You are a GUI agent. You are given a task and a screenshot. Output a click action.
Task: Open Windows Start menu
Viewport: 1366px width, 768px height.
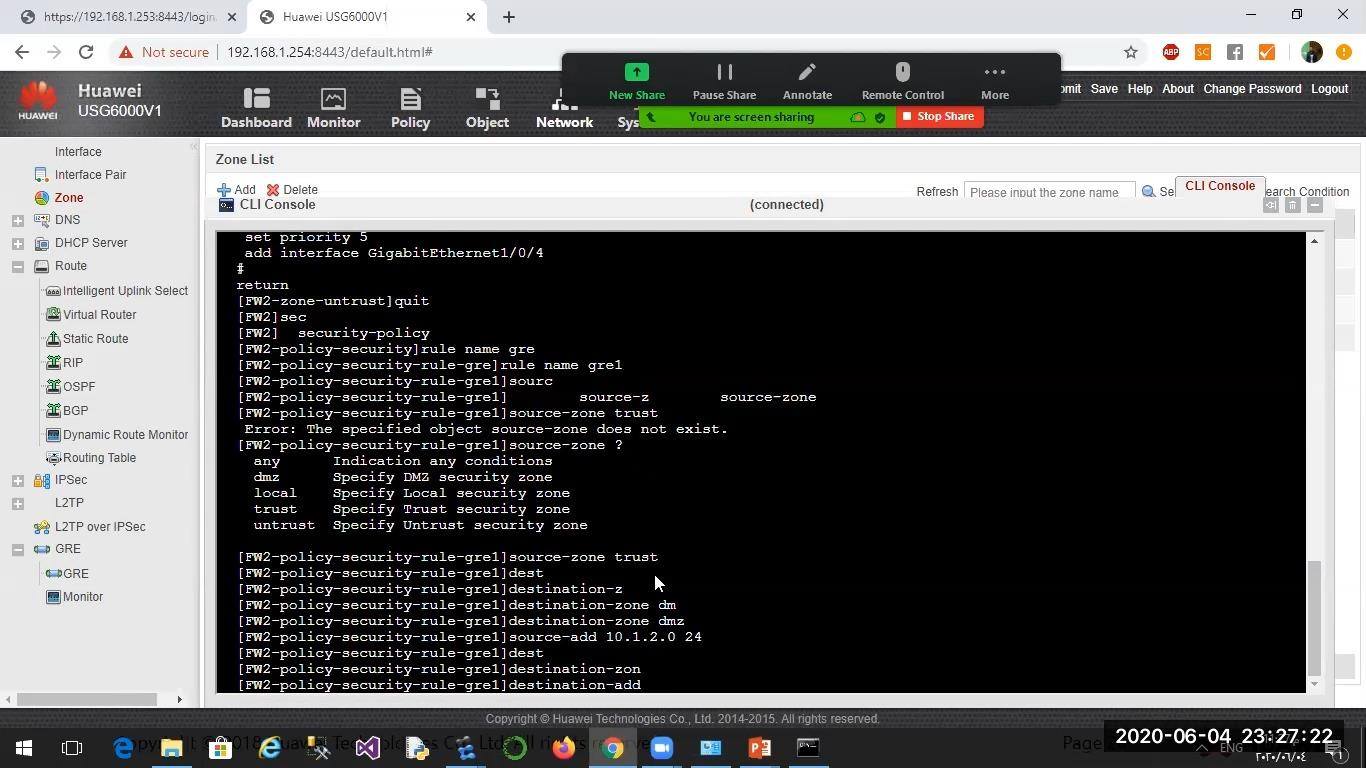tap(24, 747)
